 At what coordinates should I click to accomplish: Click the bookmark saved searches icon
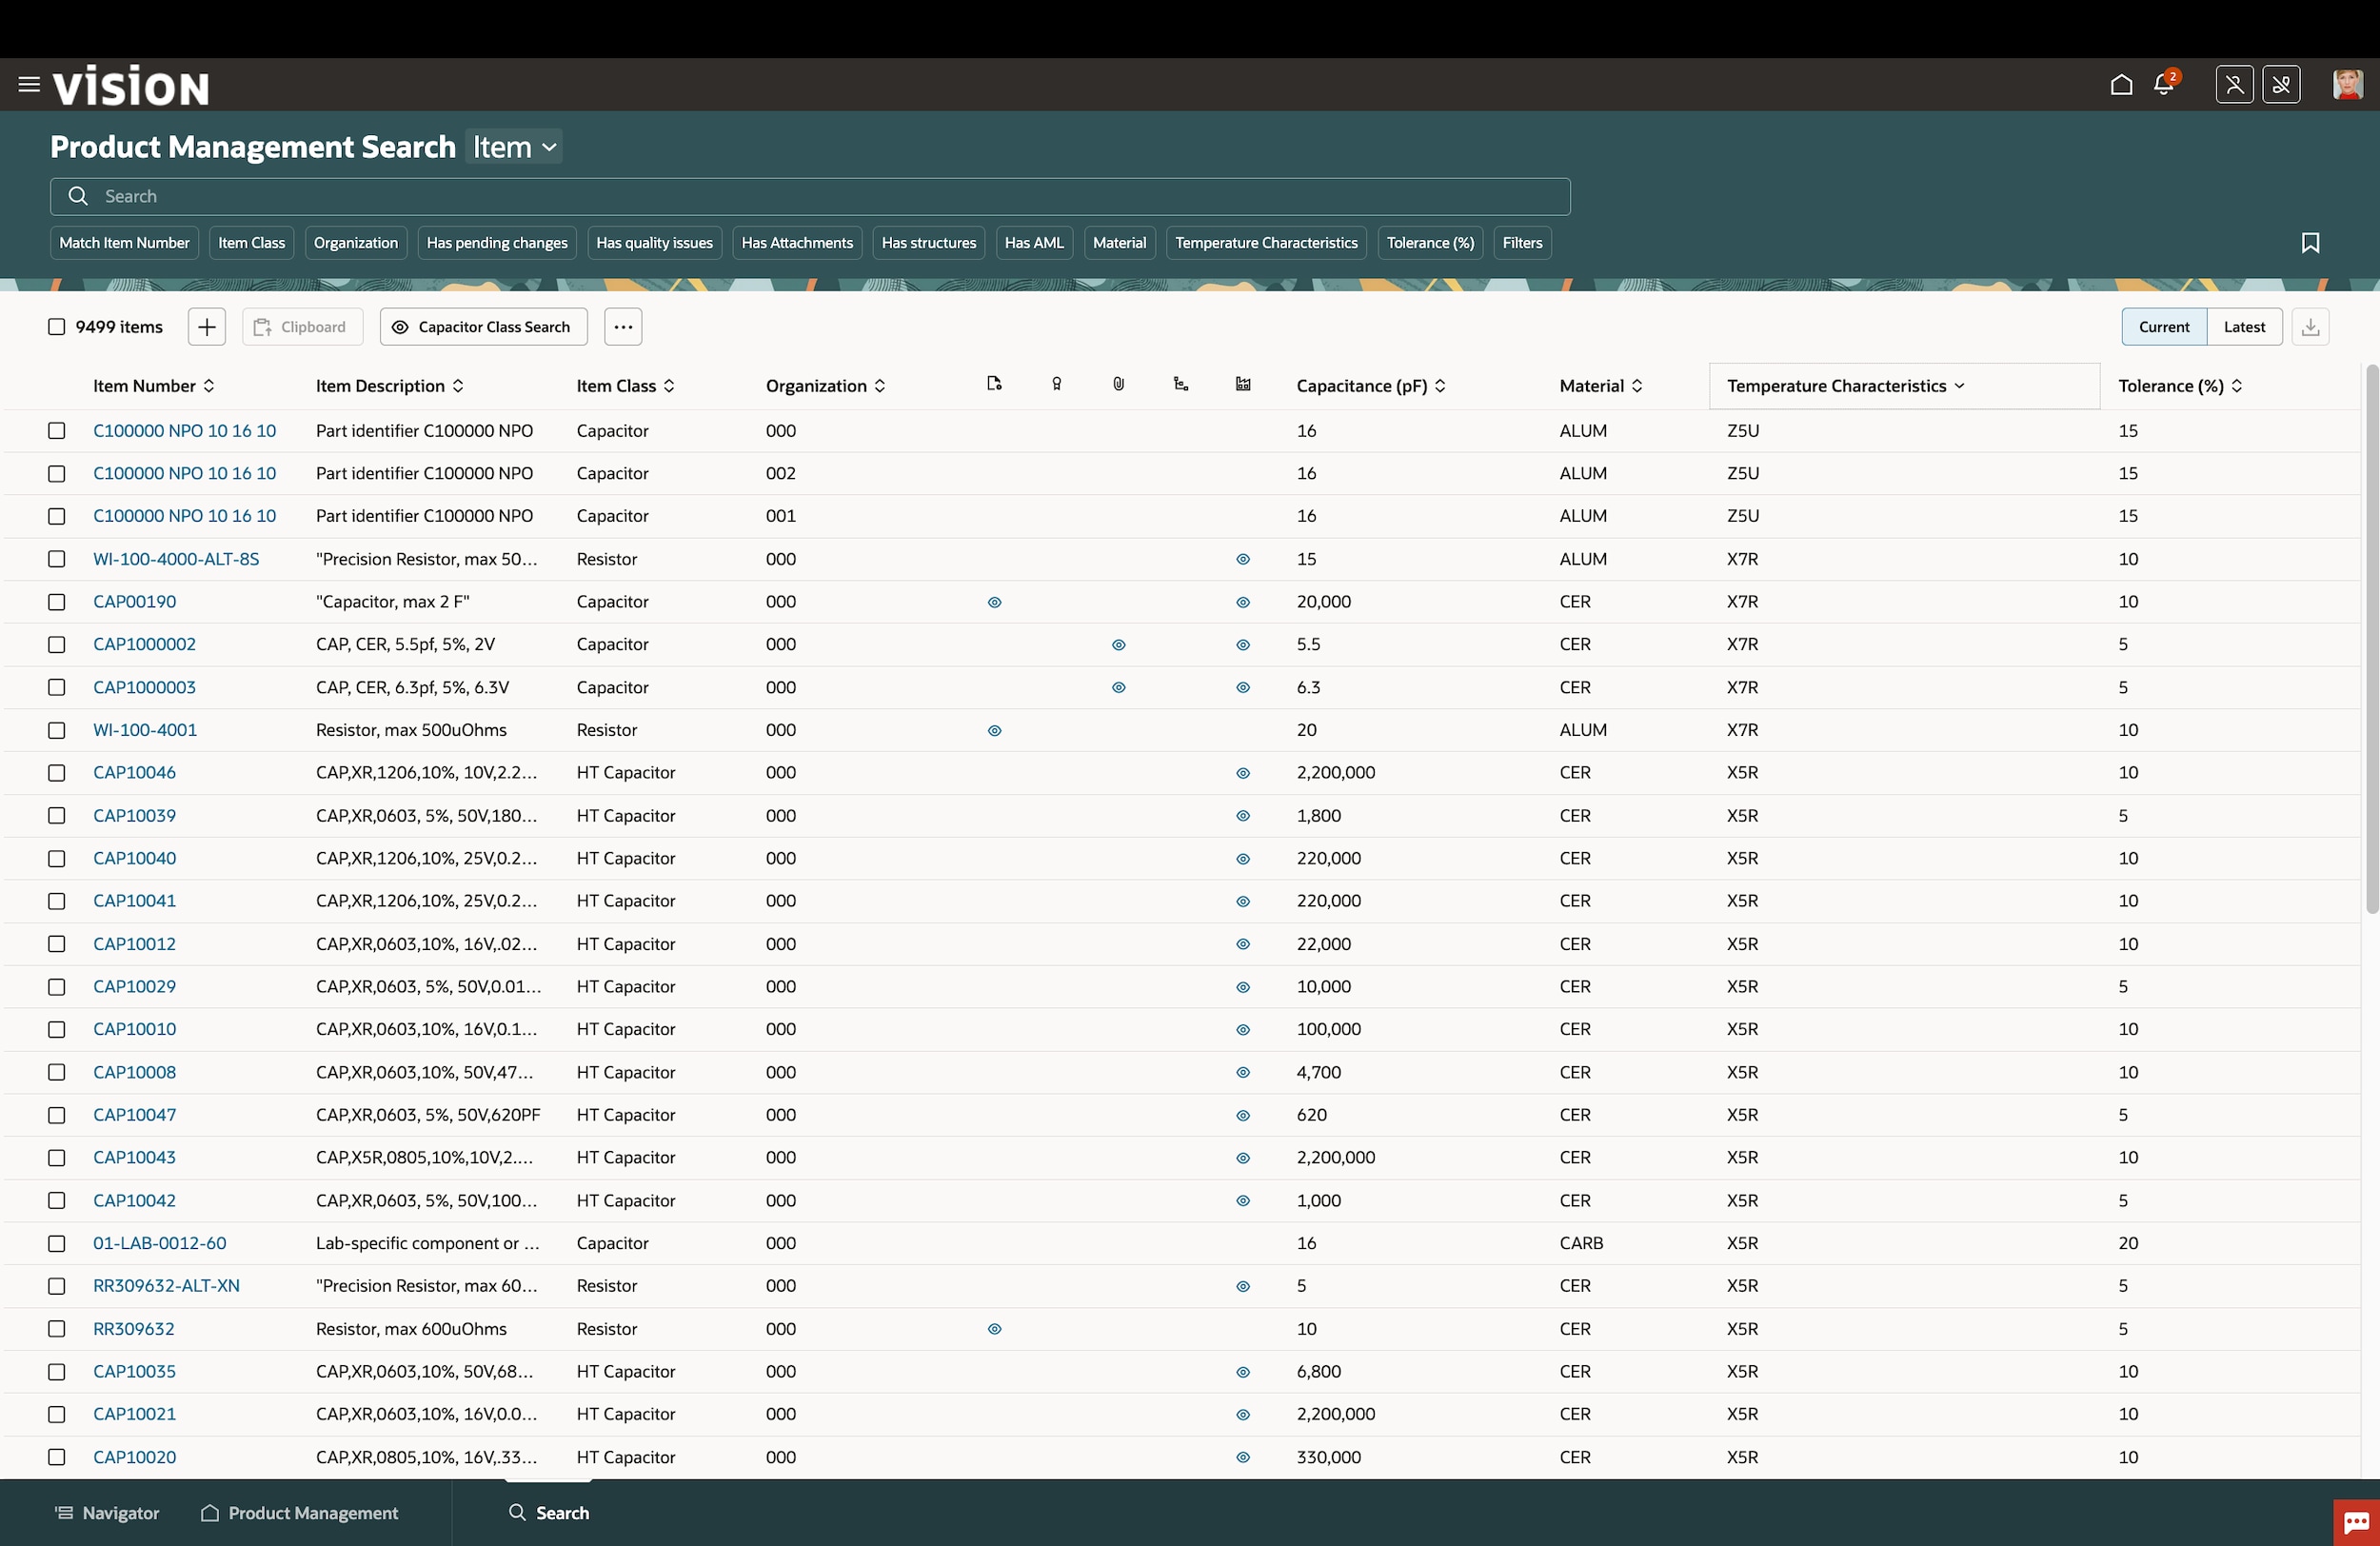(2310, 243)
